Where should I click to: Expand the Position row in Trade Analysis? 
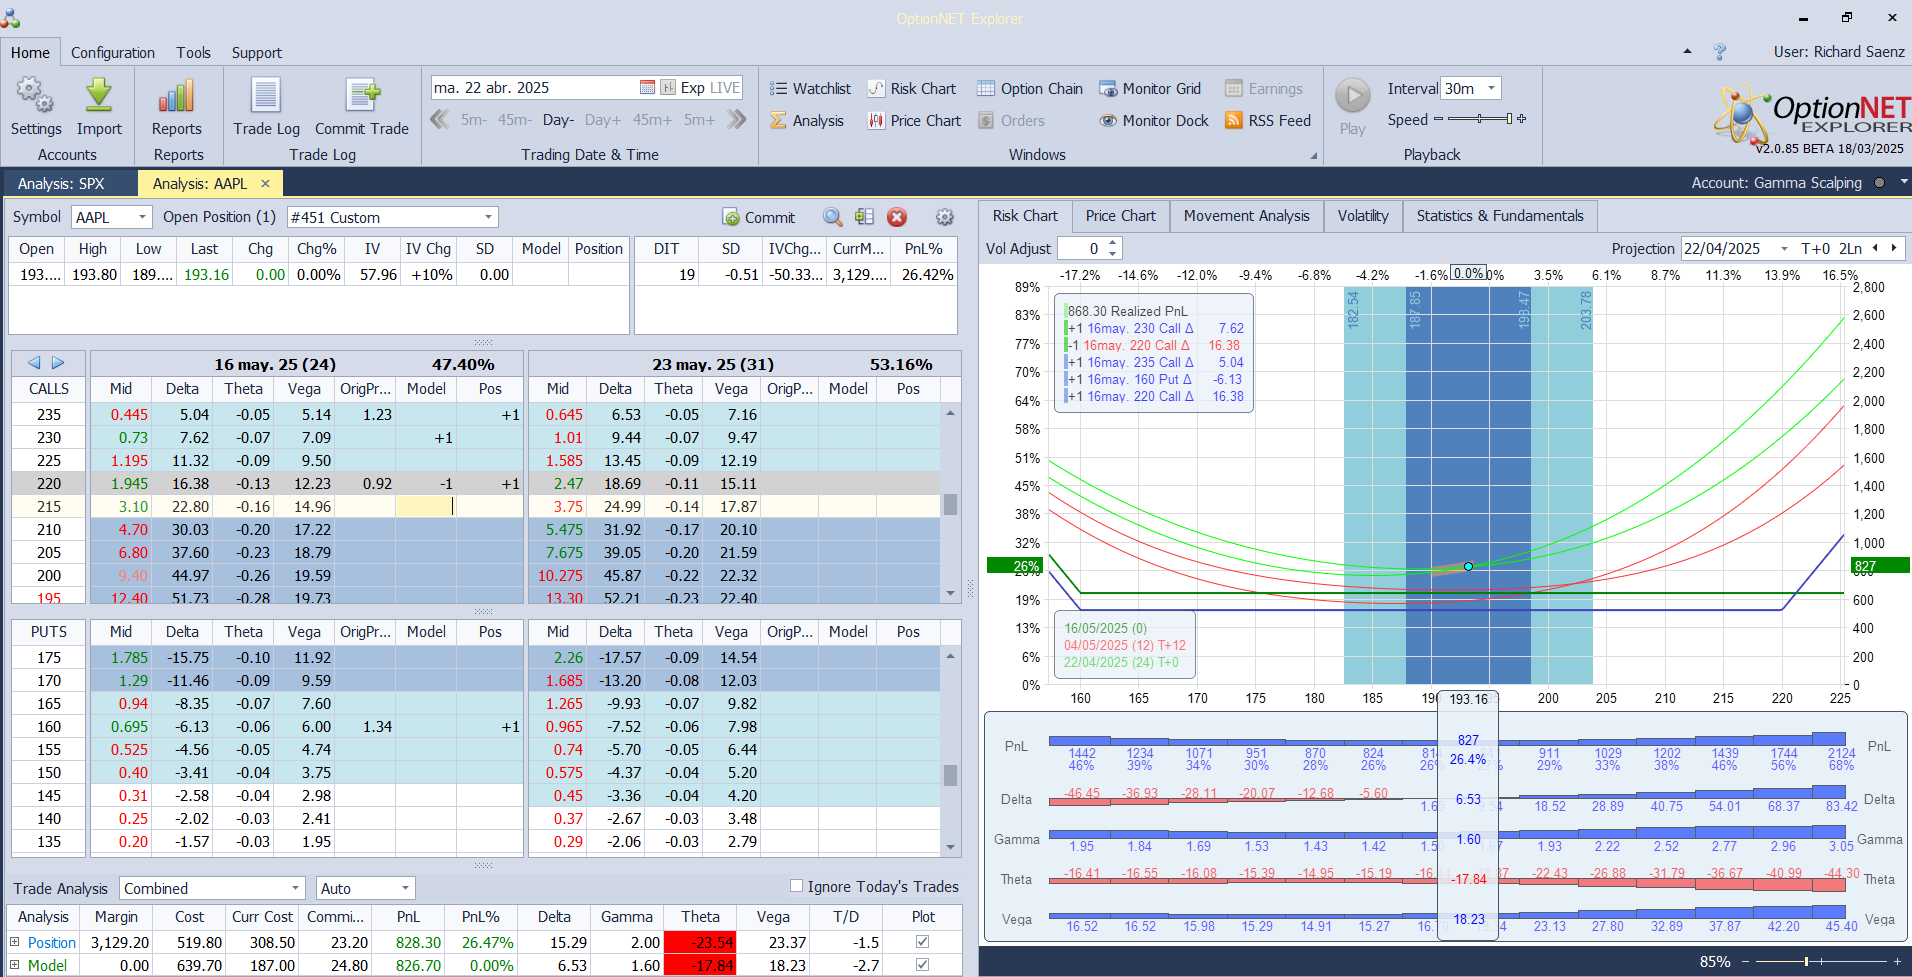coord(15,942)
